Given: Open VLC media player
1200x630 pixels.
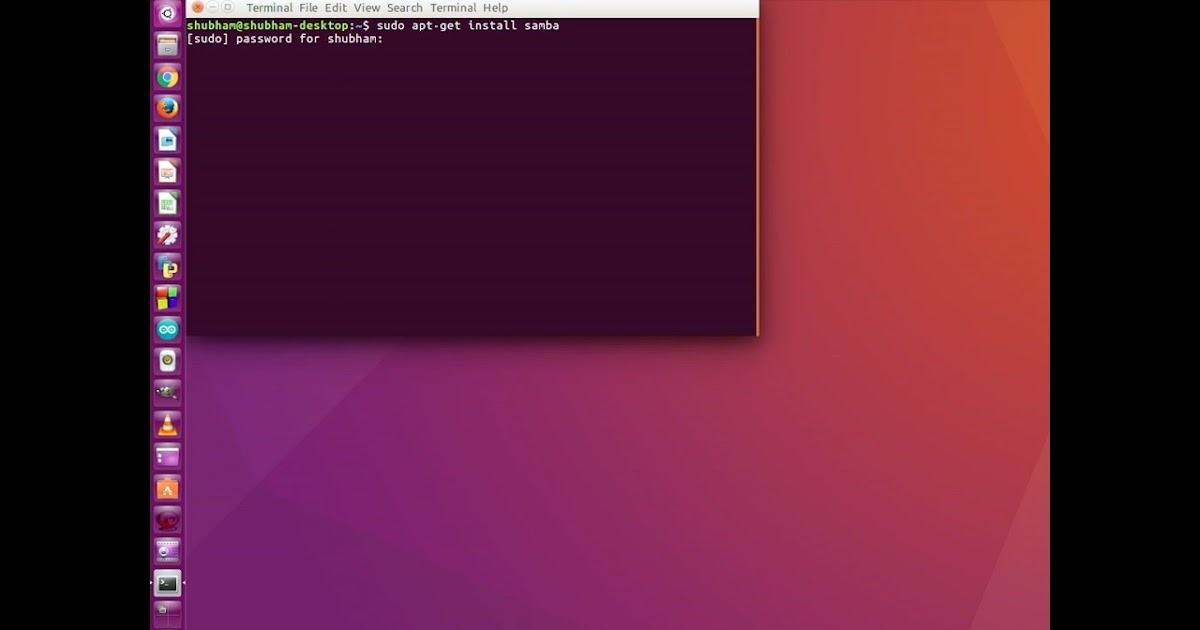Looking at the screenshot, I should click(x=167, y=424).
